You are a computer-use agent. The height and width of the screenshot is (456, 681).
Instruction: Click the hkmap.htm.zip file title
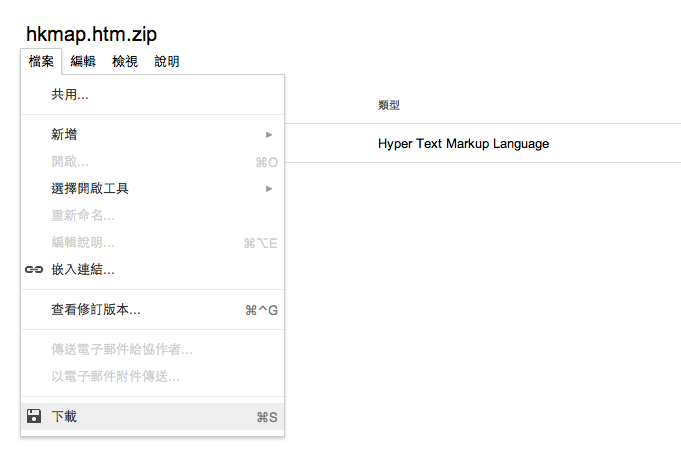coord(91,35)
